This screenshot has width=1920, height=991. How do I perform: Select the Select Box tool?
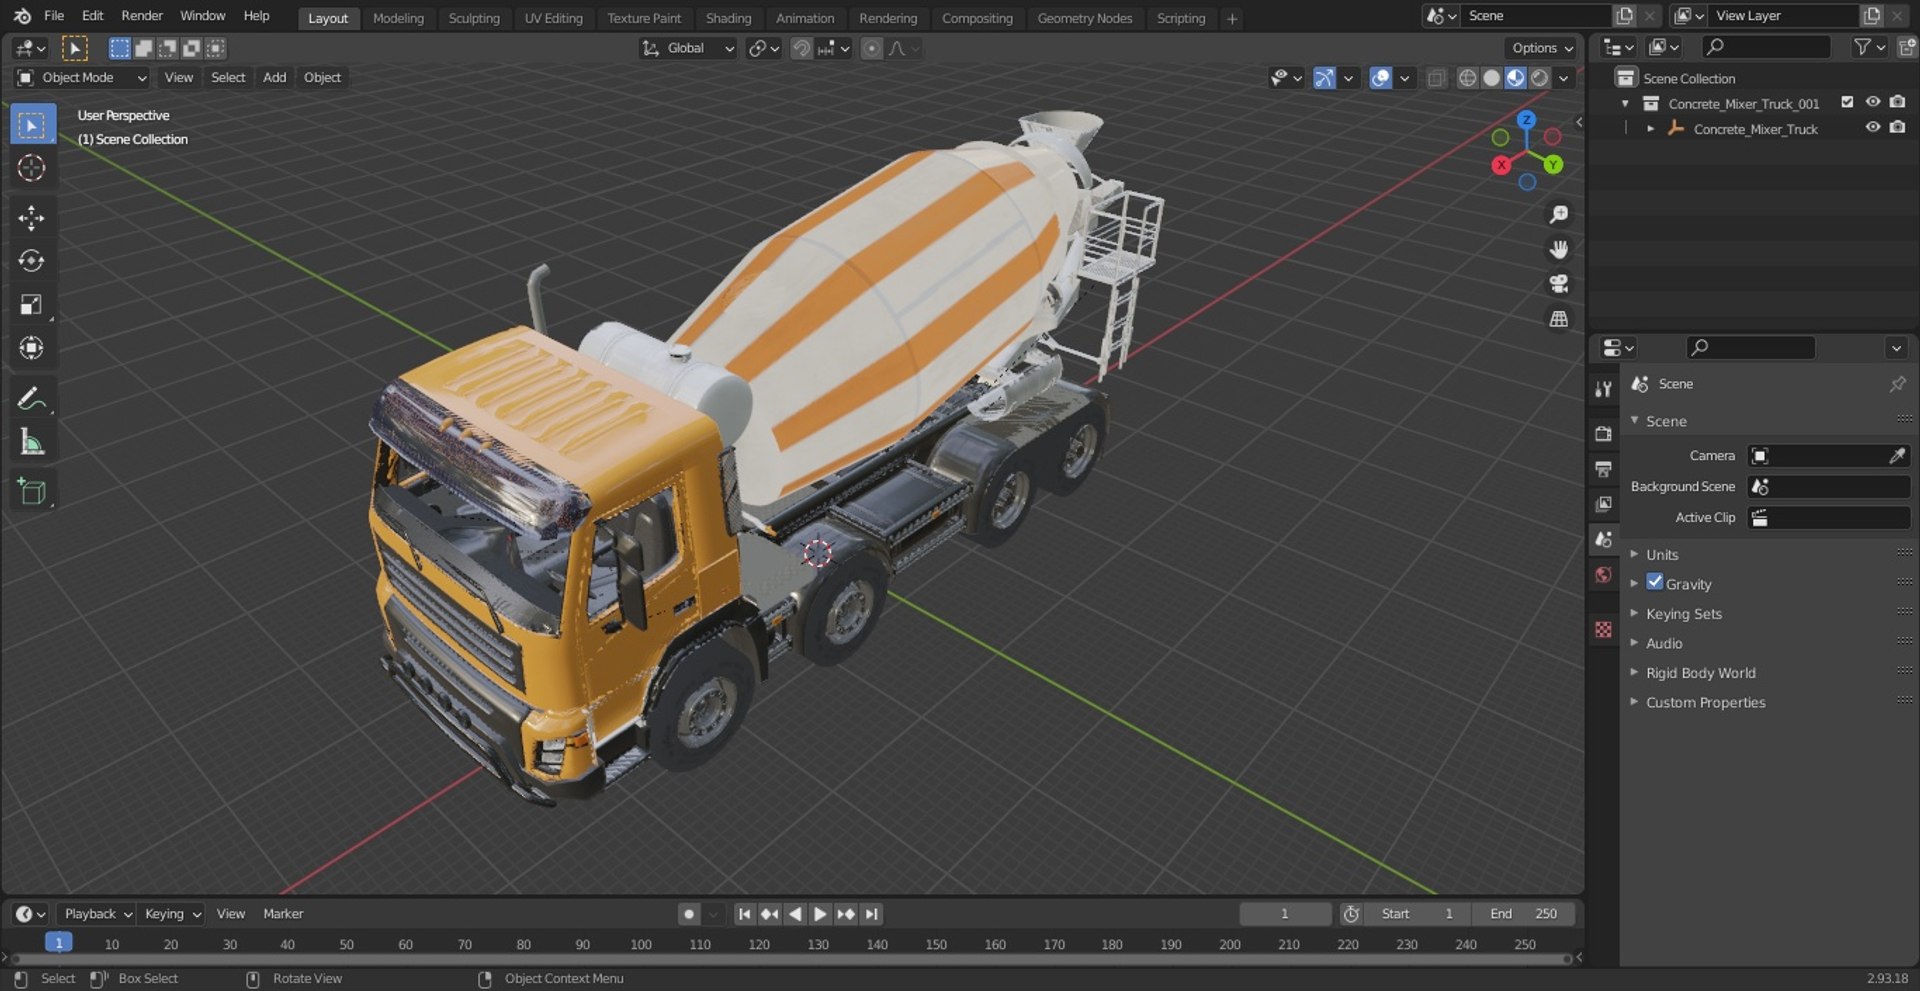coord(32,125)
